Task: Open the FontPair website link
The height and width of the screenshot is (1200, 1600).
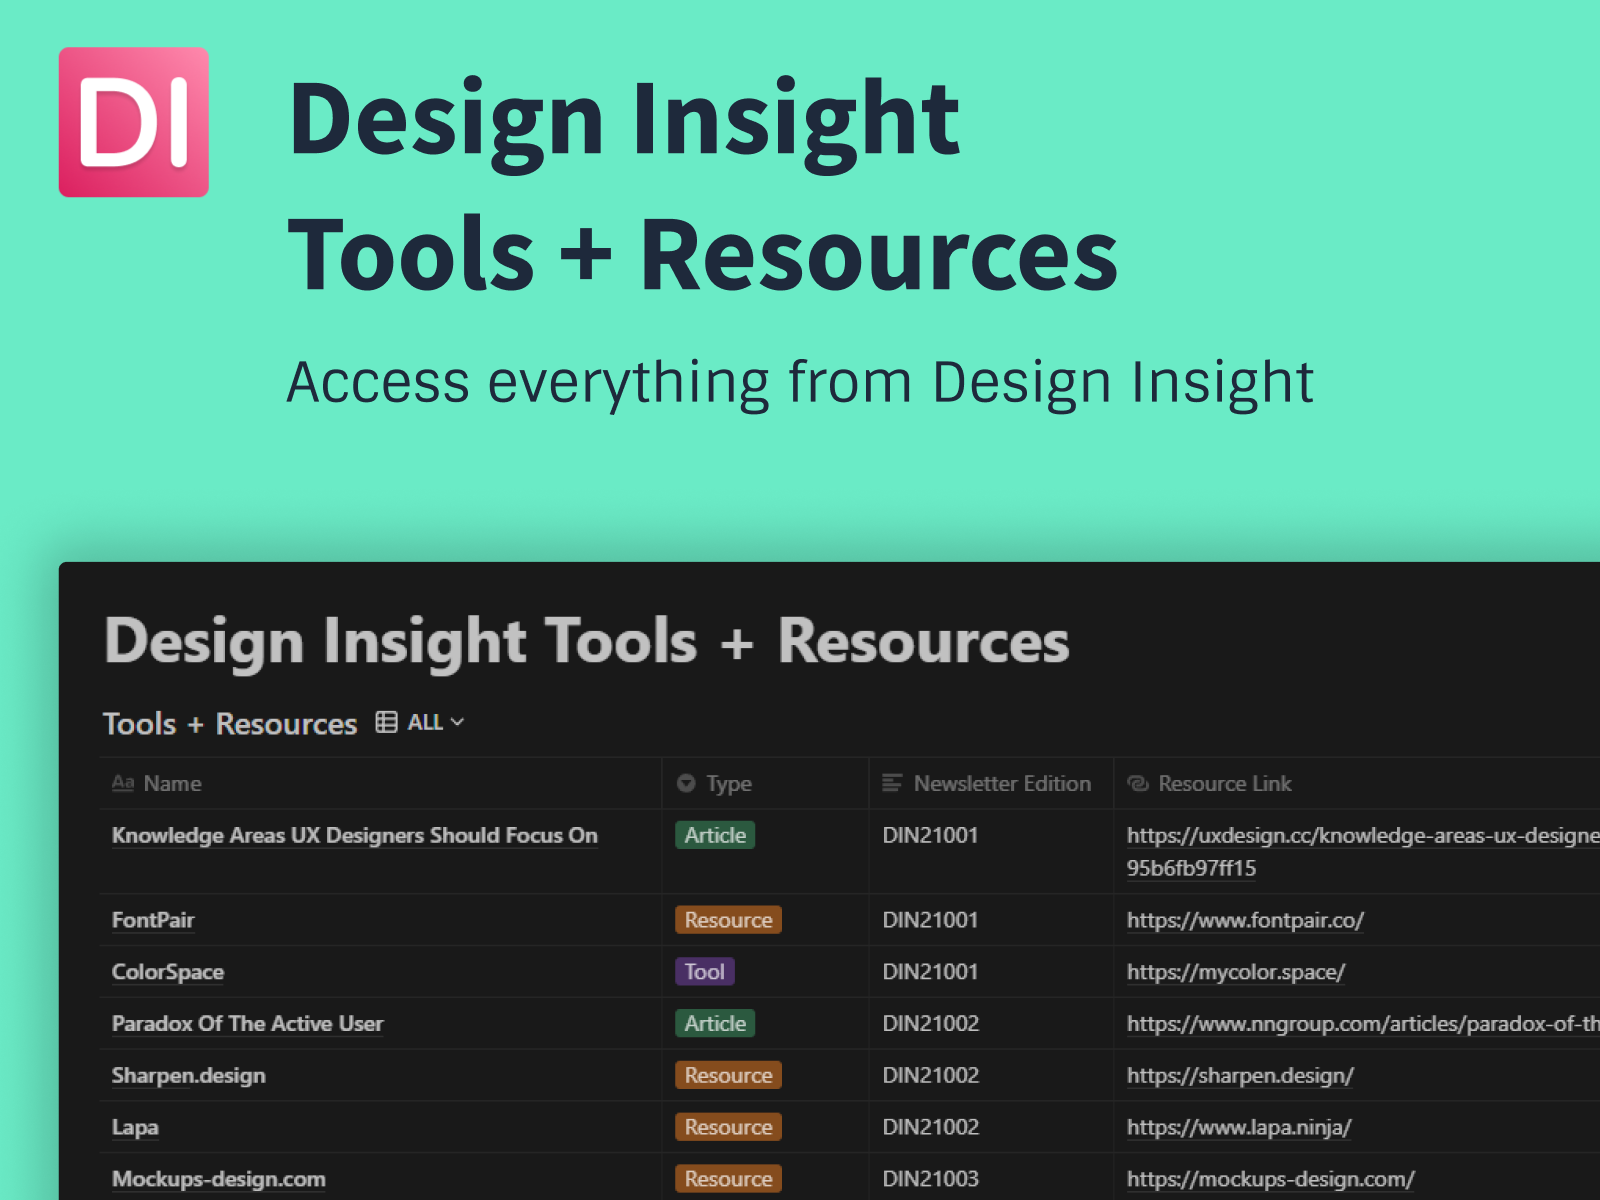Action: coord(1244,920)
